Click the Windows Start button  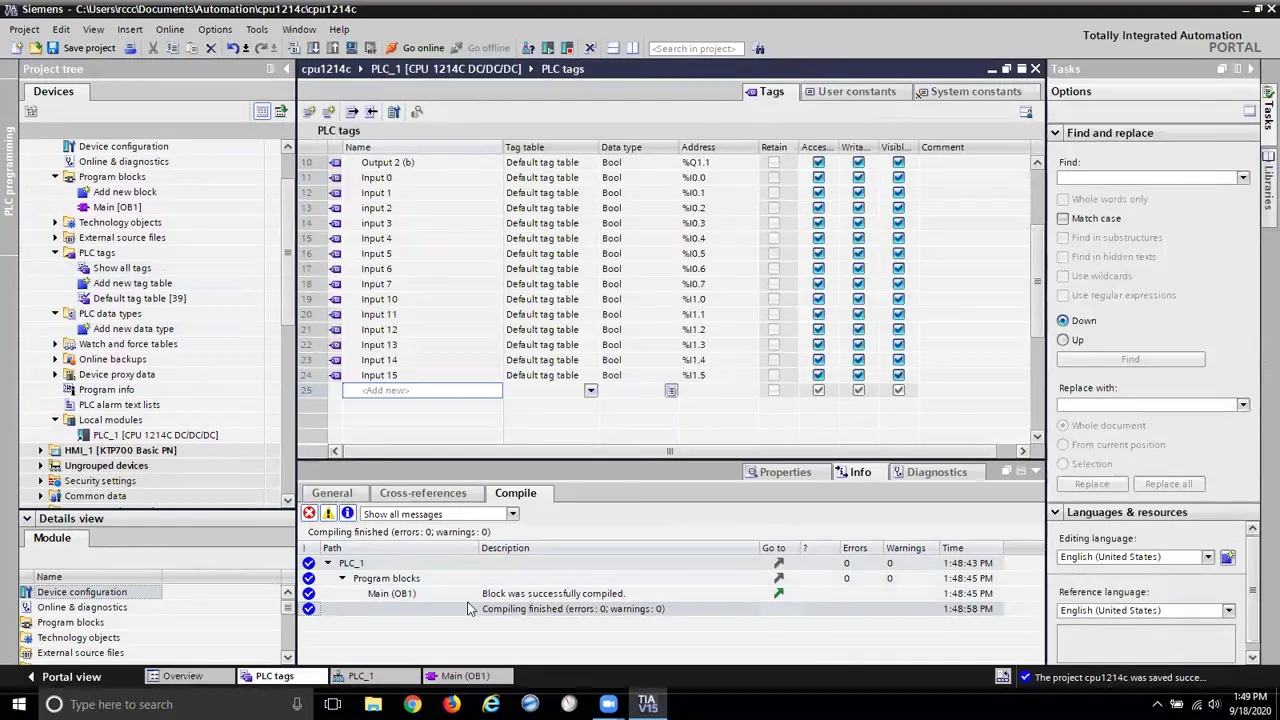pyautogui.click(x=18, y=704)
